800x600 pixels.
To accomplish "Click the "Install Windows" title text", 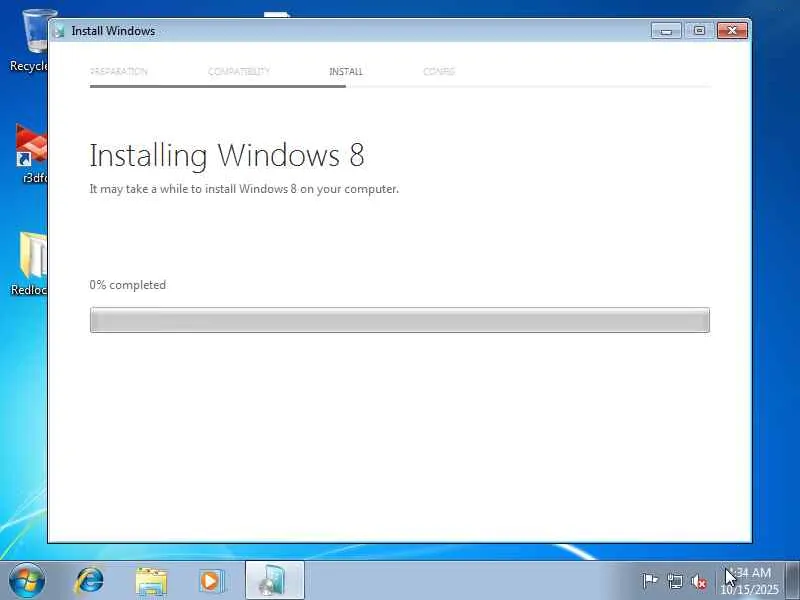I will tap(113, 31).
